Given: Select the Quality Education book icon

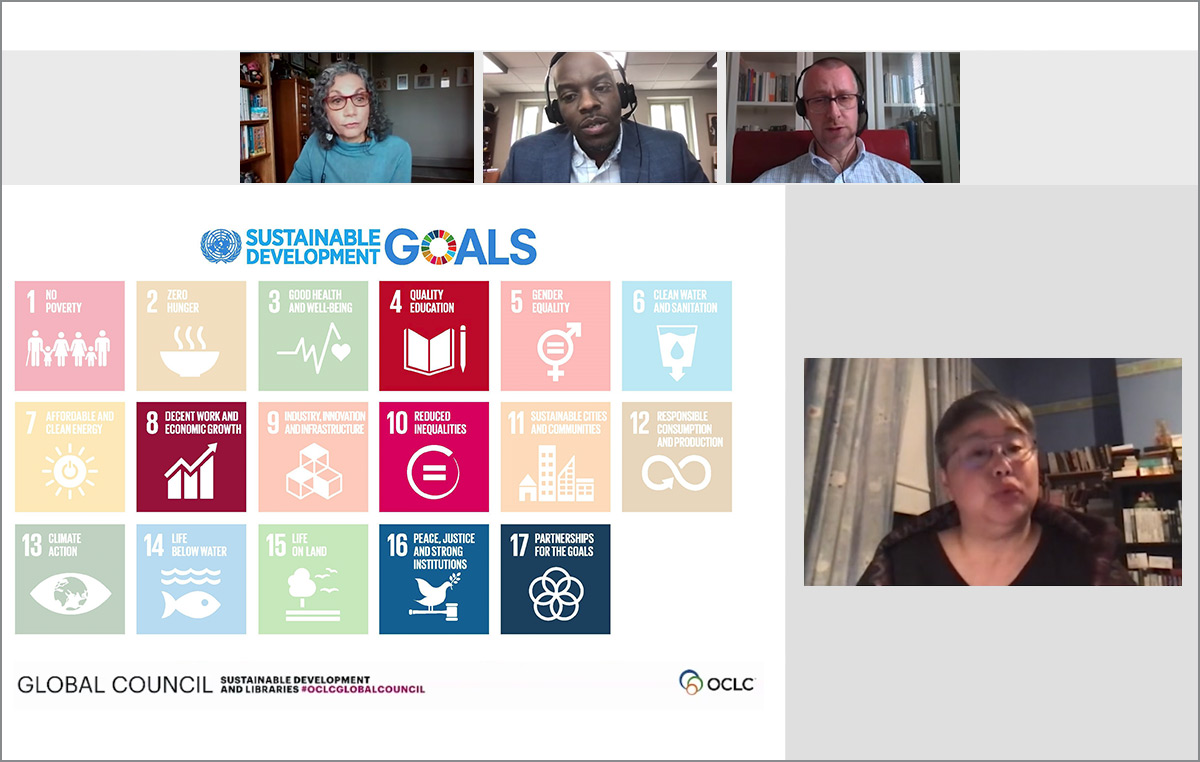Looking at the screenshot, I should (434, 351).
